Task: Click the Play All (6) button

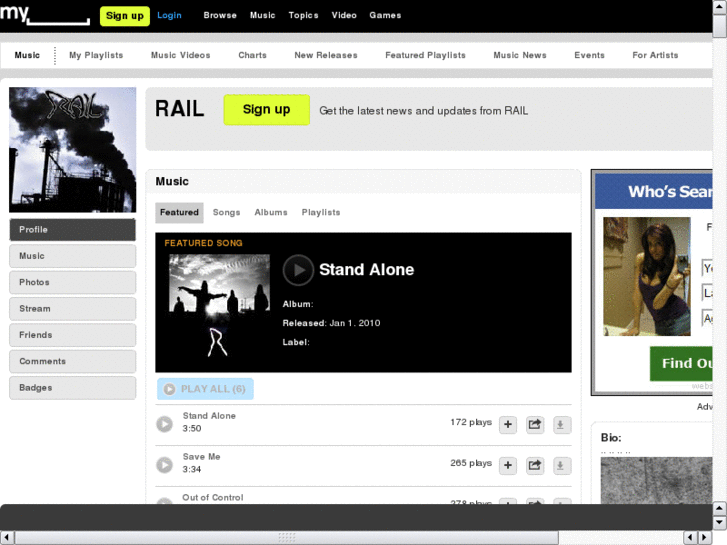Action: [x=205, y=389]
